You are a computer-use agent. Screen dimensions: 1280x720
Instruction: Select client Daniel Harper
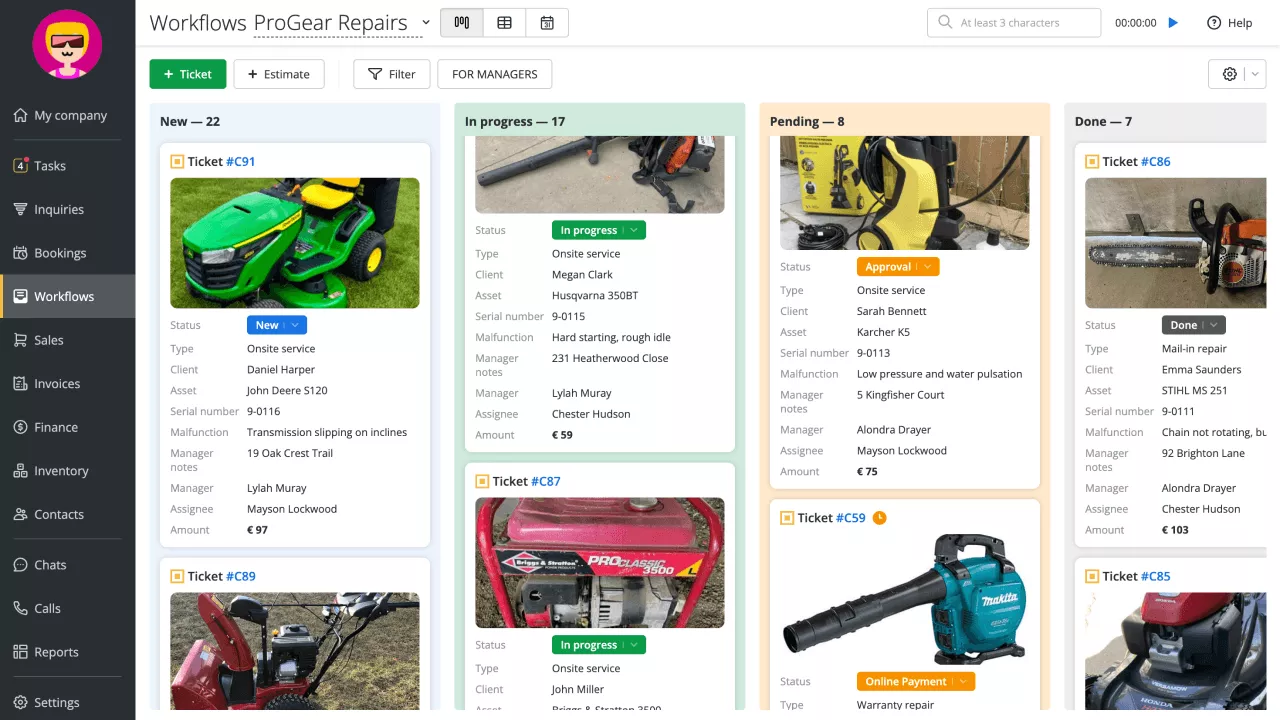pyautogui.click(x=281, y=370)
